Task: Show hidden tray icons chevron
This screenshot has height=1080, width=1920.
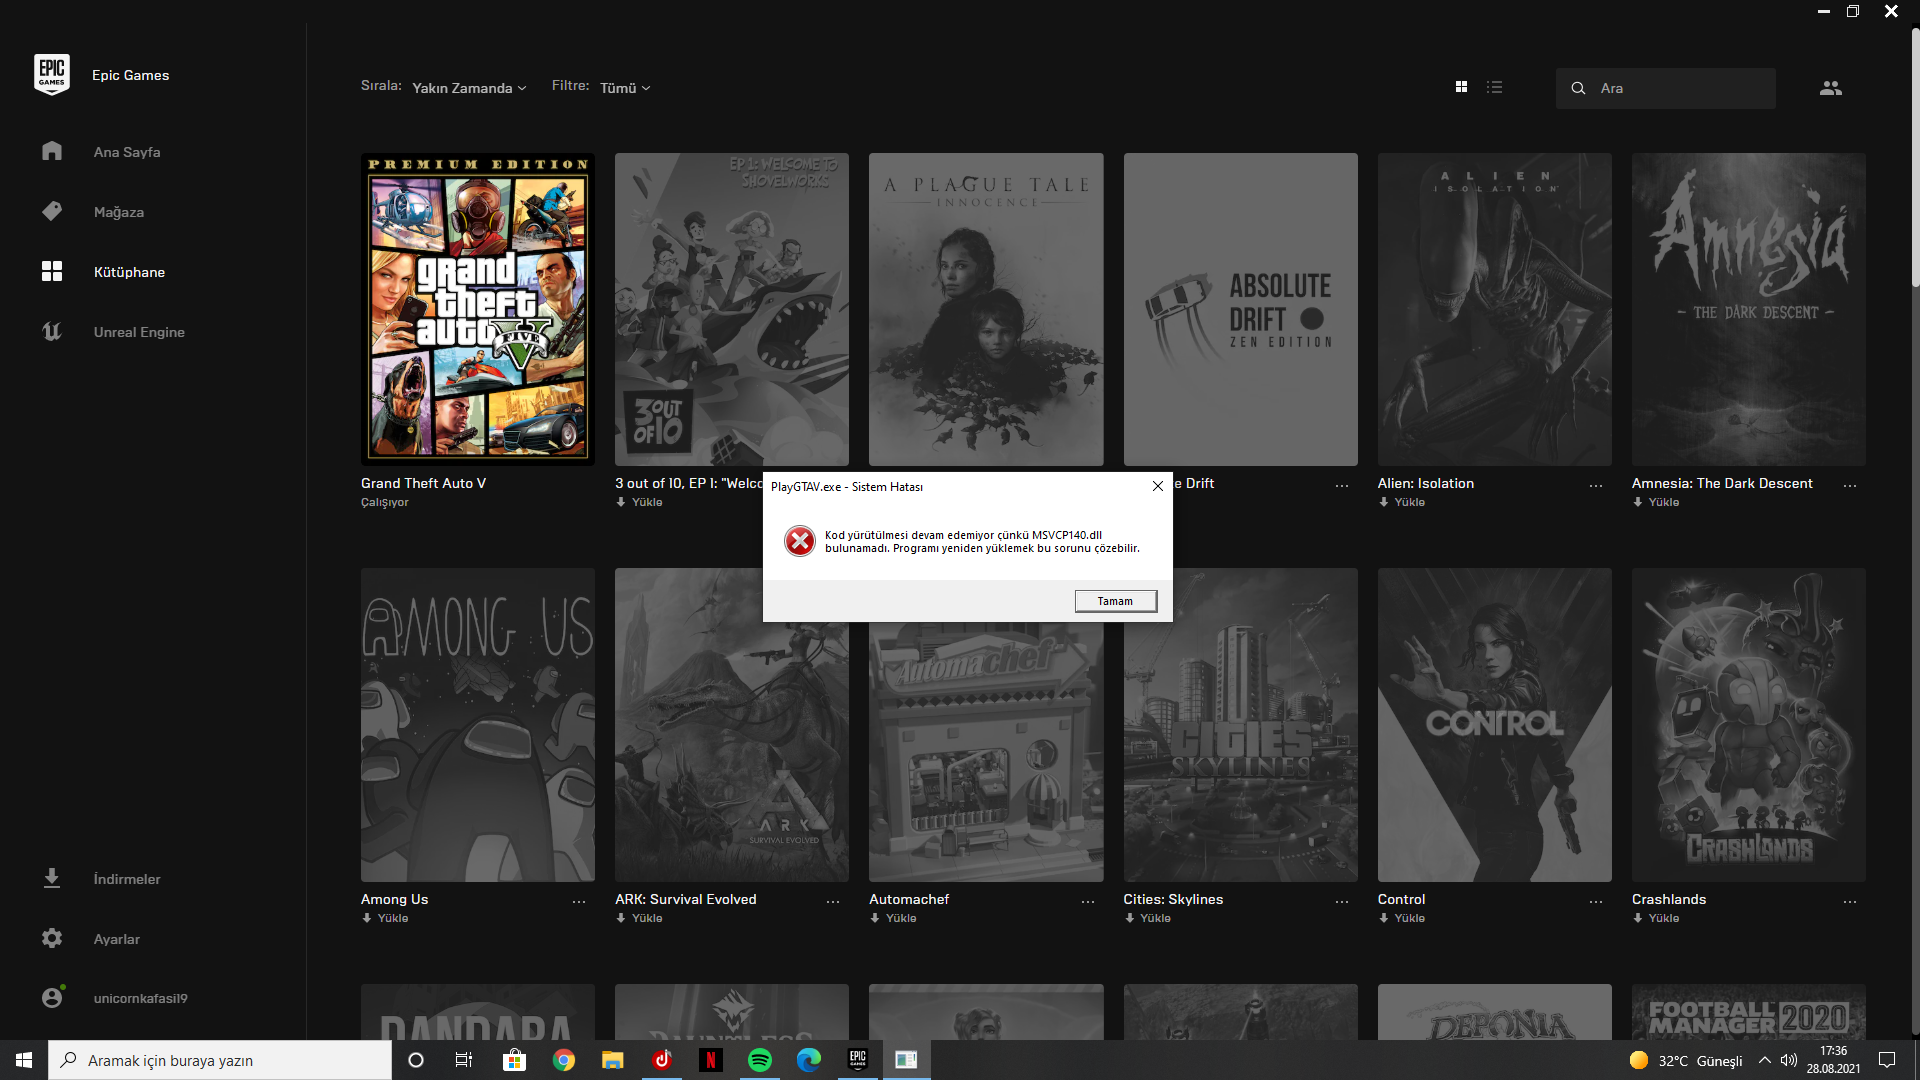Action: tap(1765, 1060)
